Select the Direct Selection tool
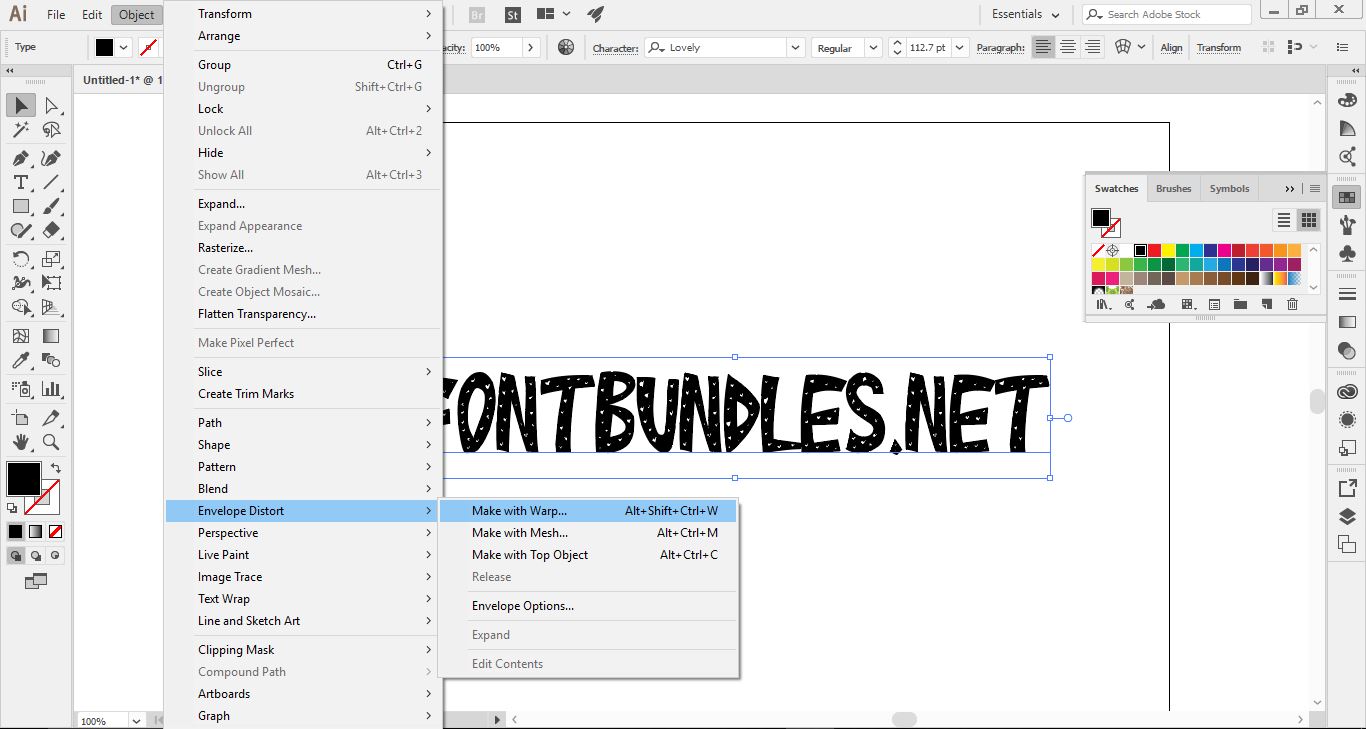Screen dimensions: 1366x729 [x=51, y=105]
